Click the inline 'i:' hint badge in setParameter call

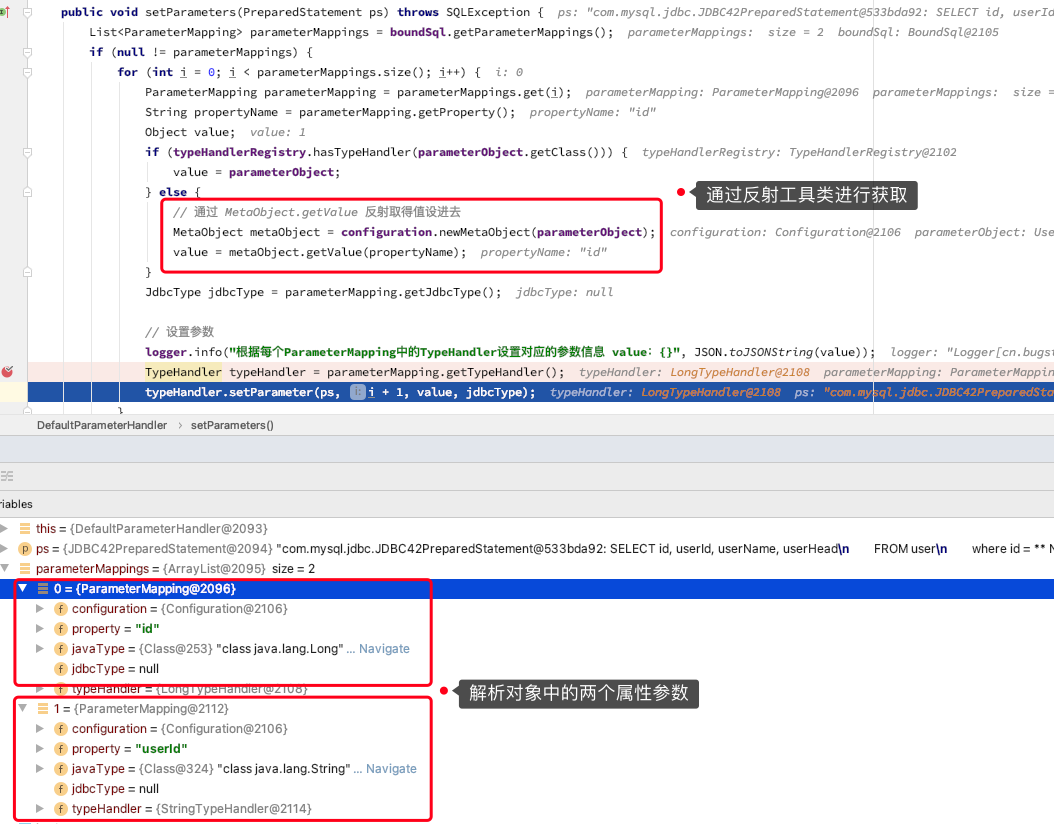356,392
